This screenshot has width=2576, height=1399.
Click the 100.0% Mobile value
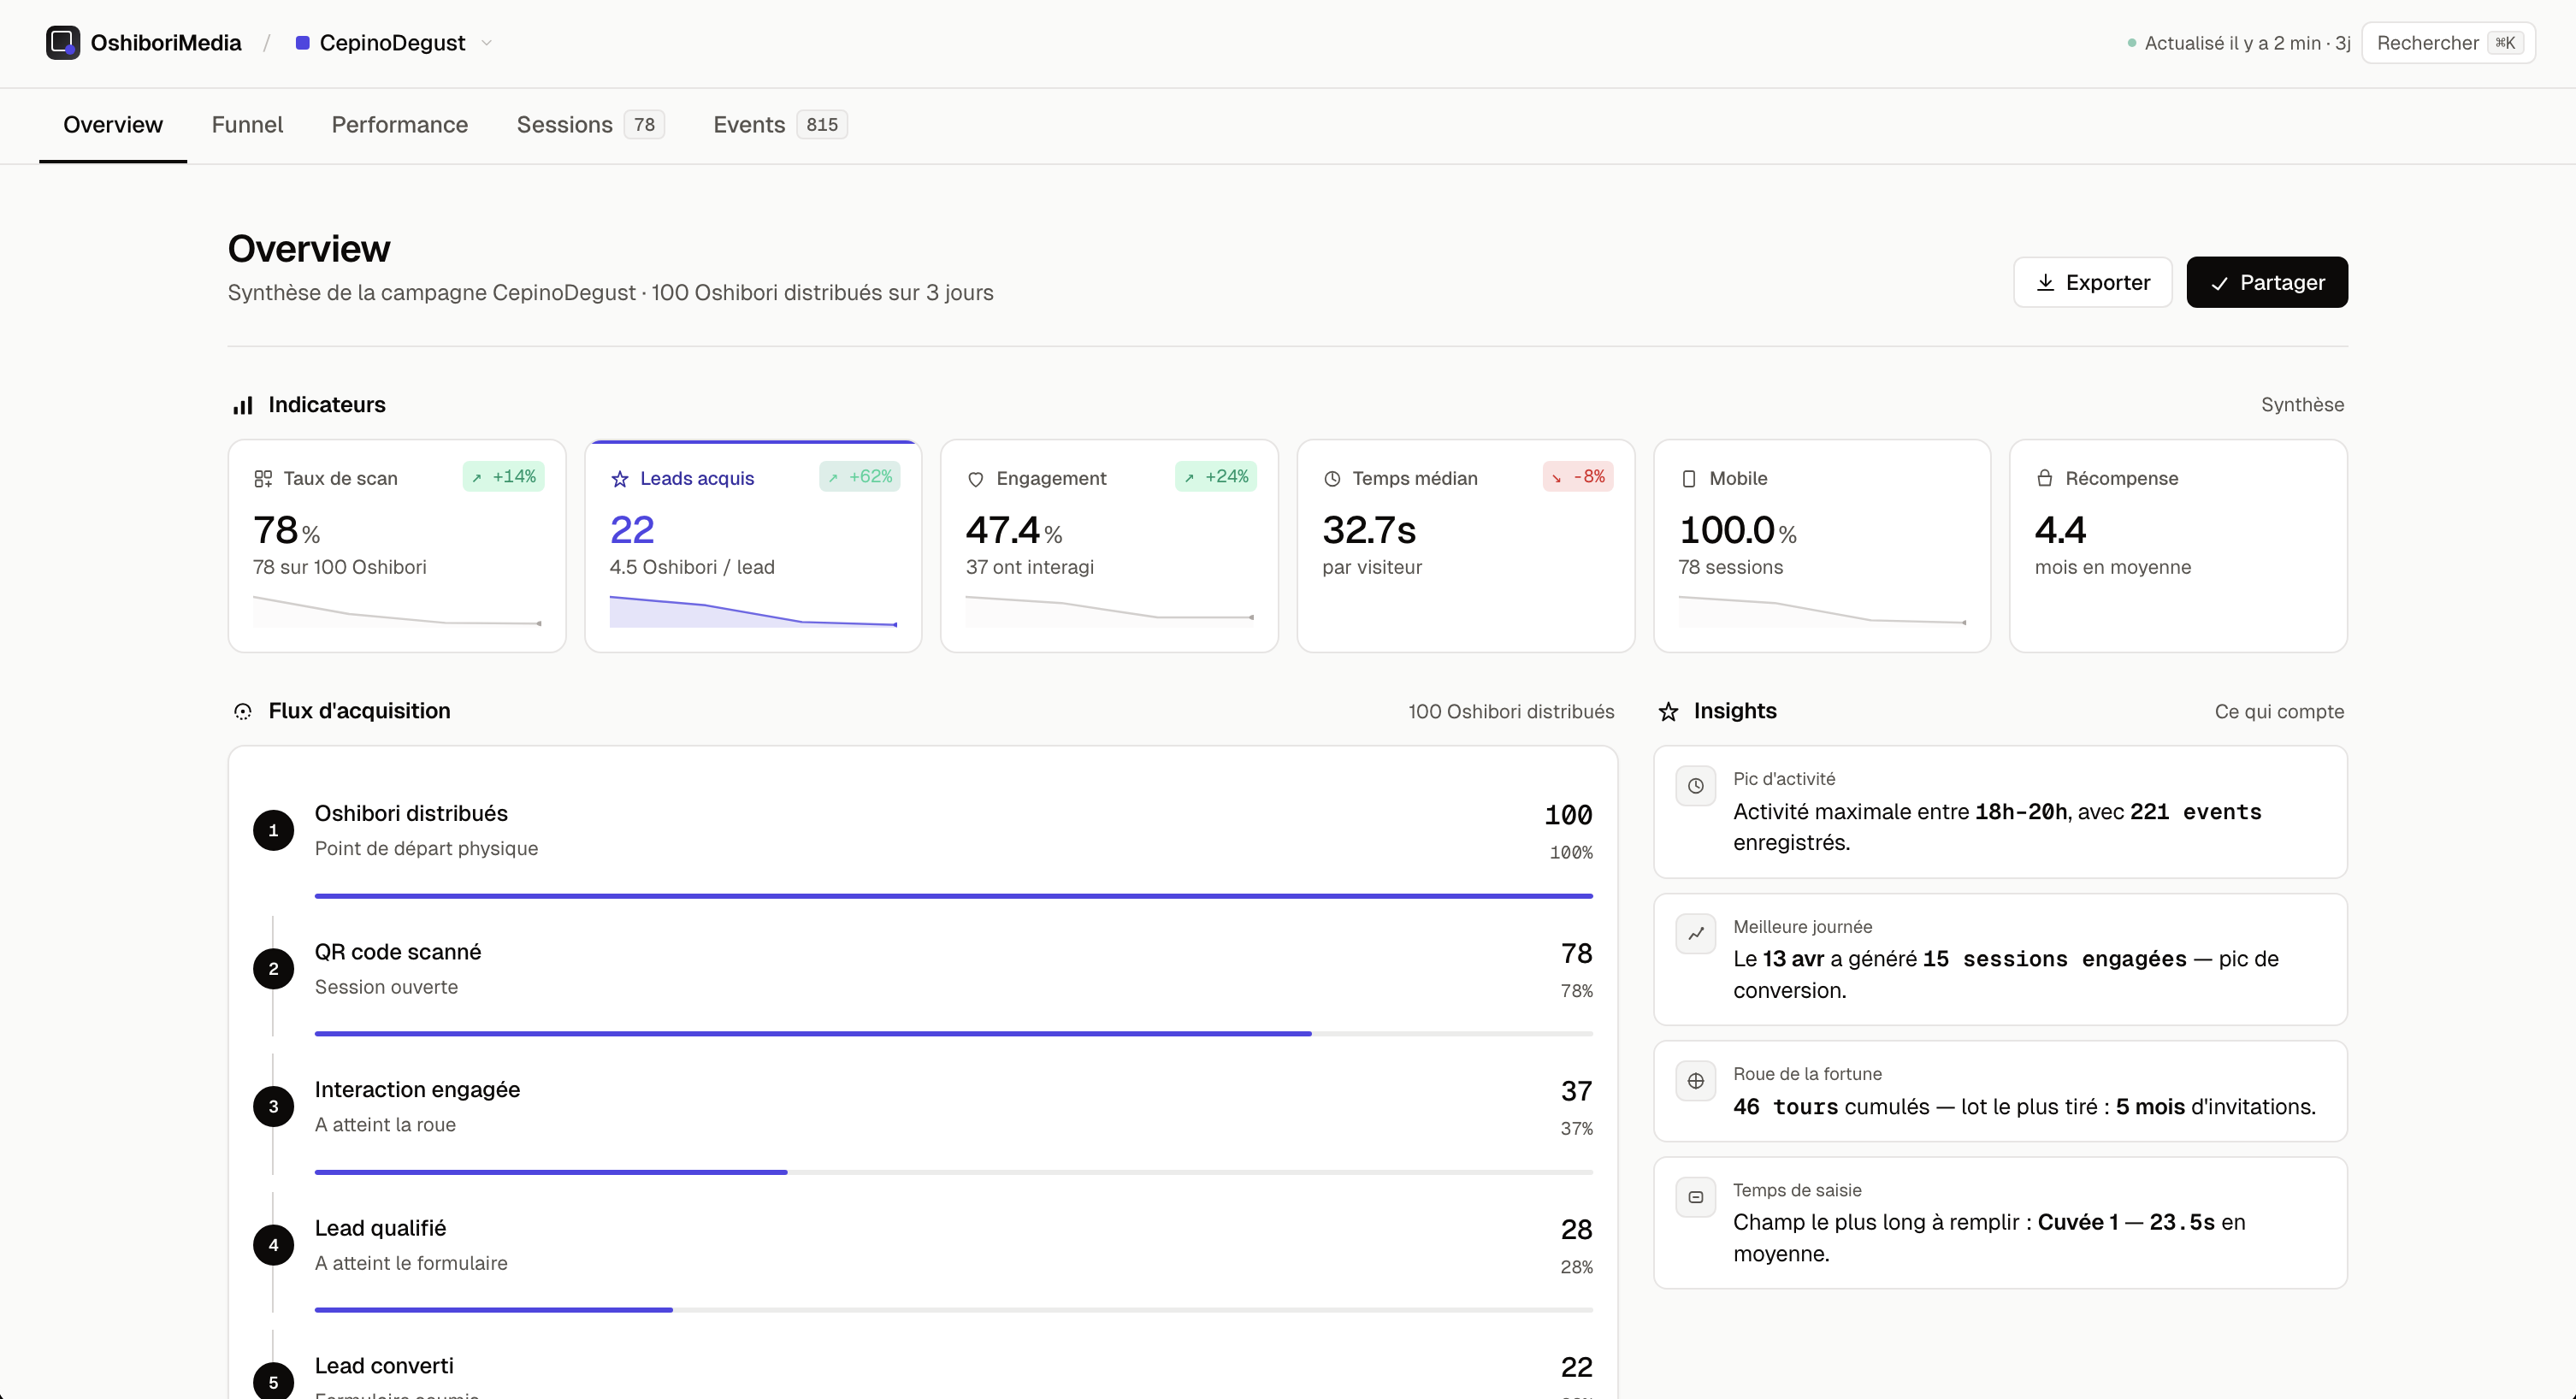1738,530
